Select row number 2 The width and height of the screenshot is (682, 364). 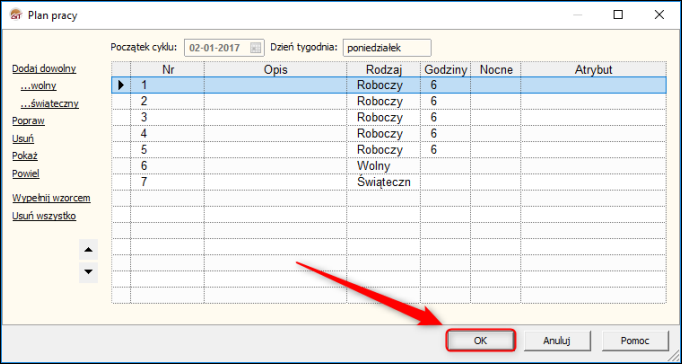tap(388, 101)
